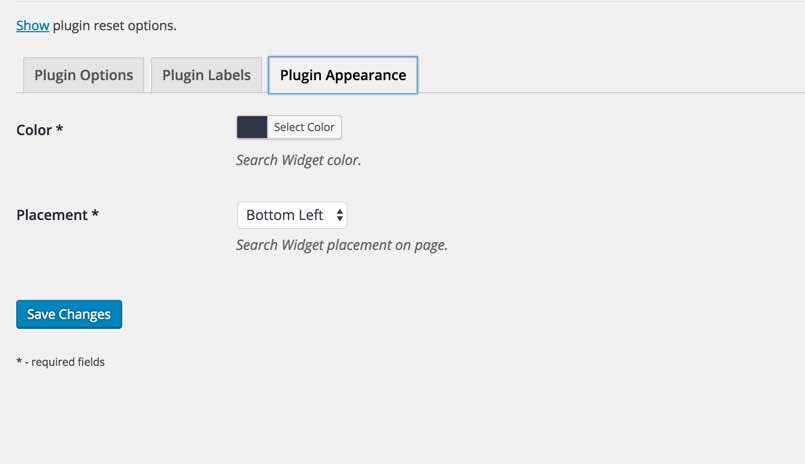The image size is (805, 464).
Task: Open the Placement dropdown showing Bottom Left
Action: (x=292, y=215)
